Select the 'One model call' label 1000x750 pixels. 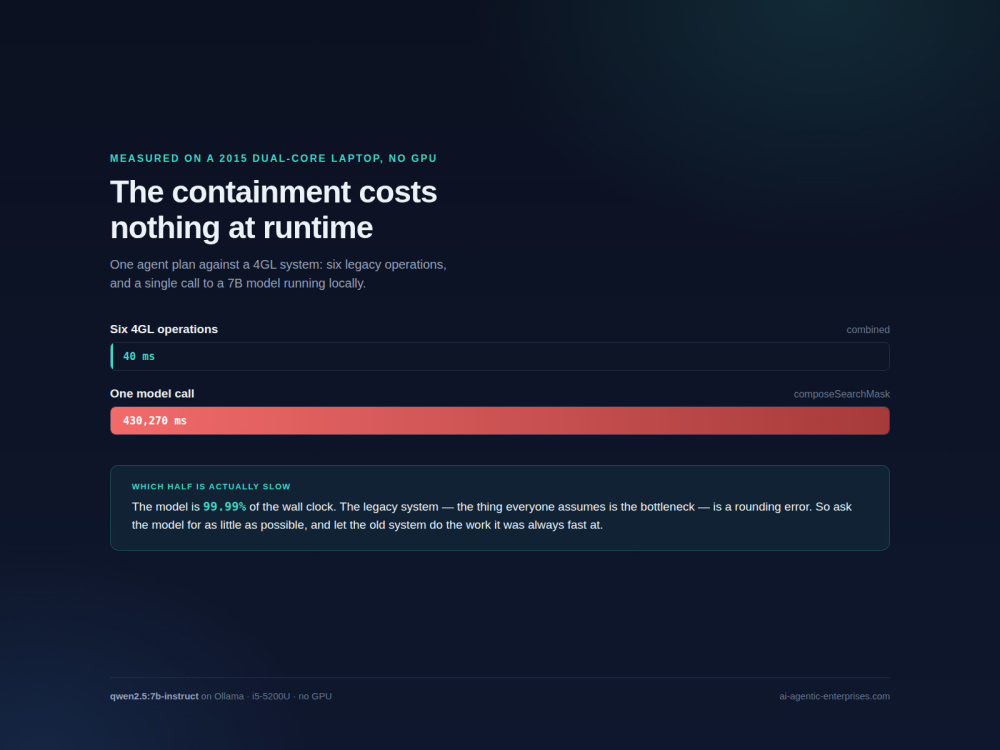(152, 393)
